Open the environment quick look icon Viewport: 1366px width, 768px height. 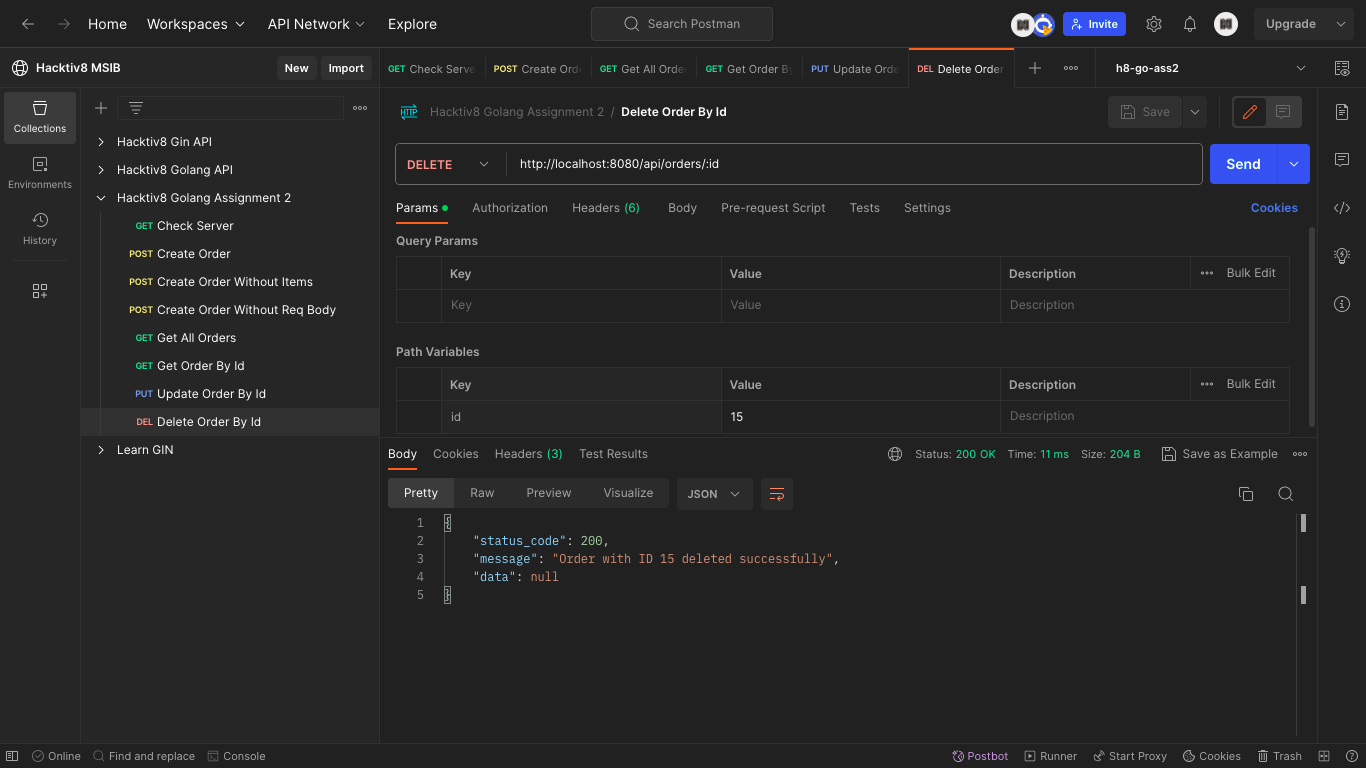1342,68
